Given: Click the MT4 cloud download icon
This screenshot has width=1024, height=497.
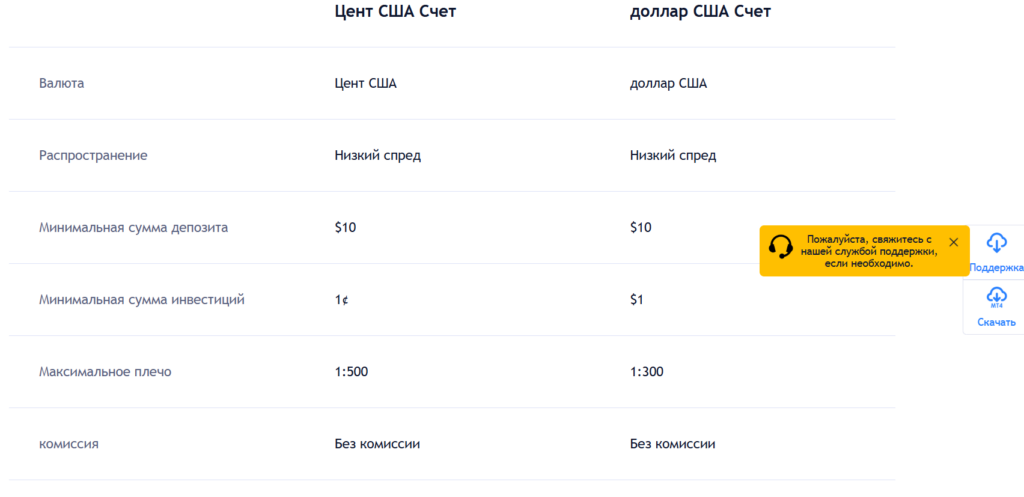Looking at the screenshot, I should pyautogui.click(x=996, y=297).
